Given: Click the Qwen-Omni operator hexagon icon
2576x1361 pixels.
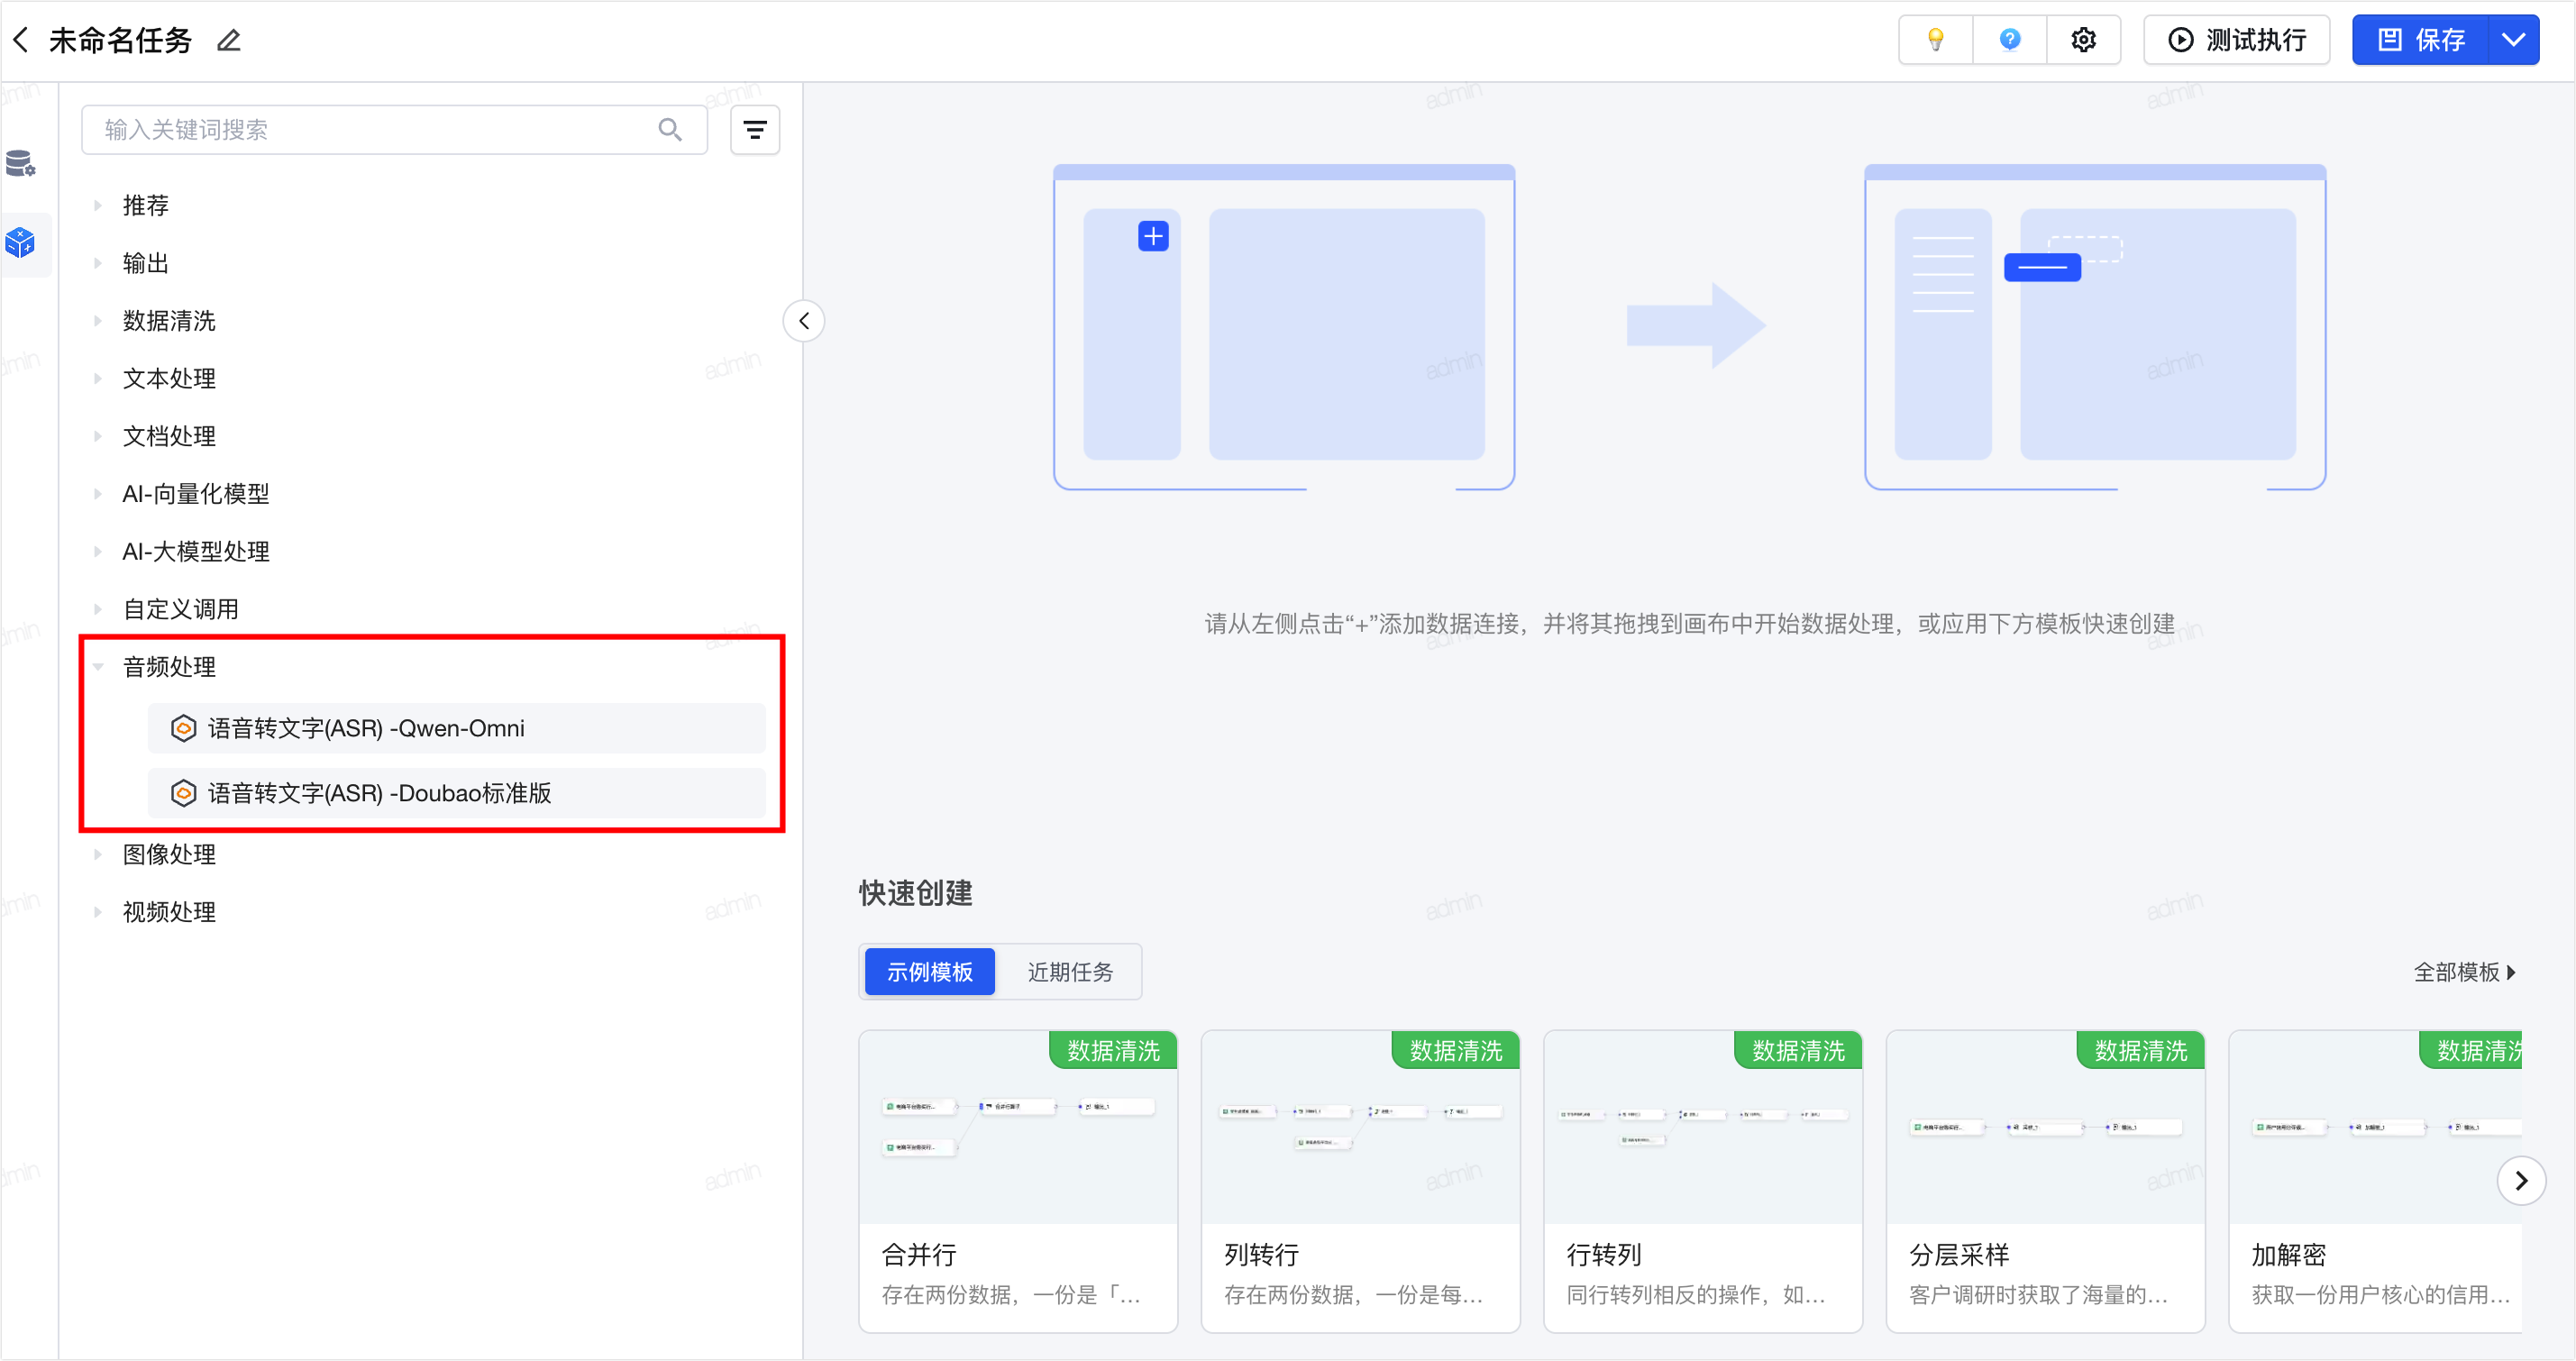Looking at the screenshot, I should coord(183,728).
